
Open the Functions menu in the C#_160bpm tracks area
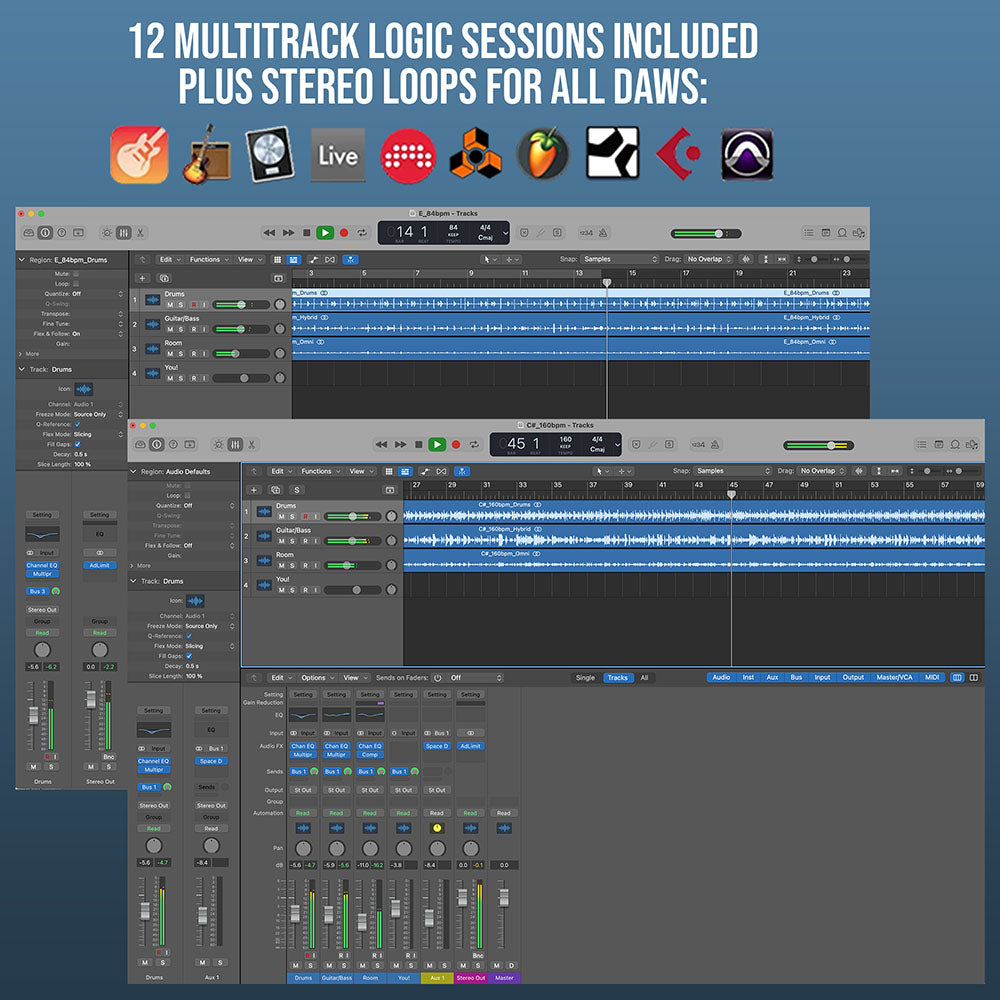pyautogui.click(x=320, y=471)
